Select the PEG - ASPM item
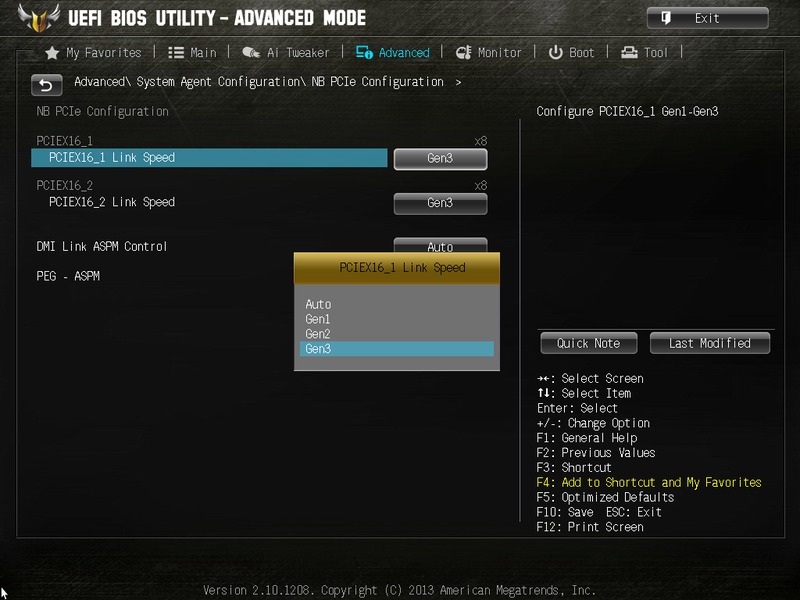800x600 pixels. [x=68, y=276]
